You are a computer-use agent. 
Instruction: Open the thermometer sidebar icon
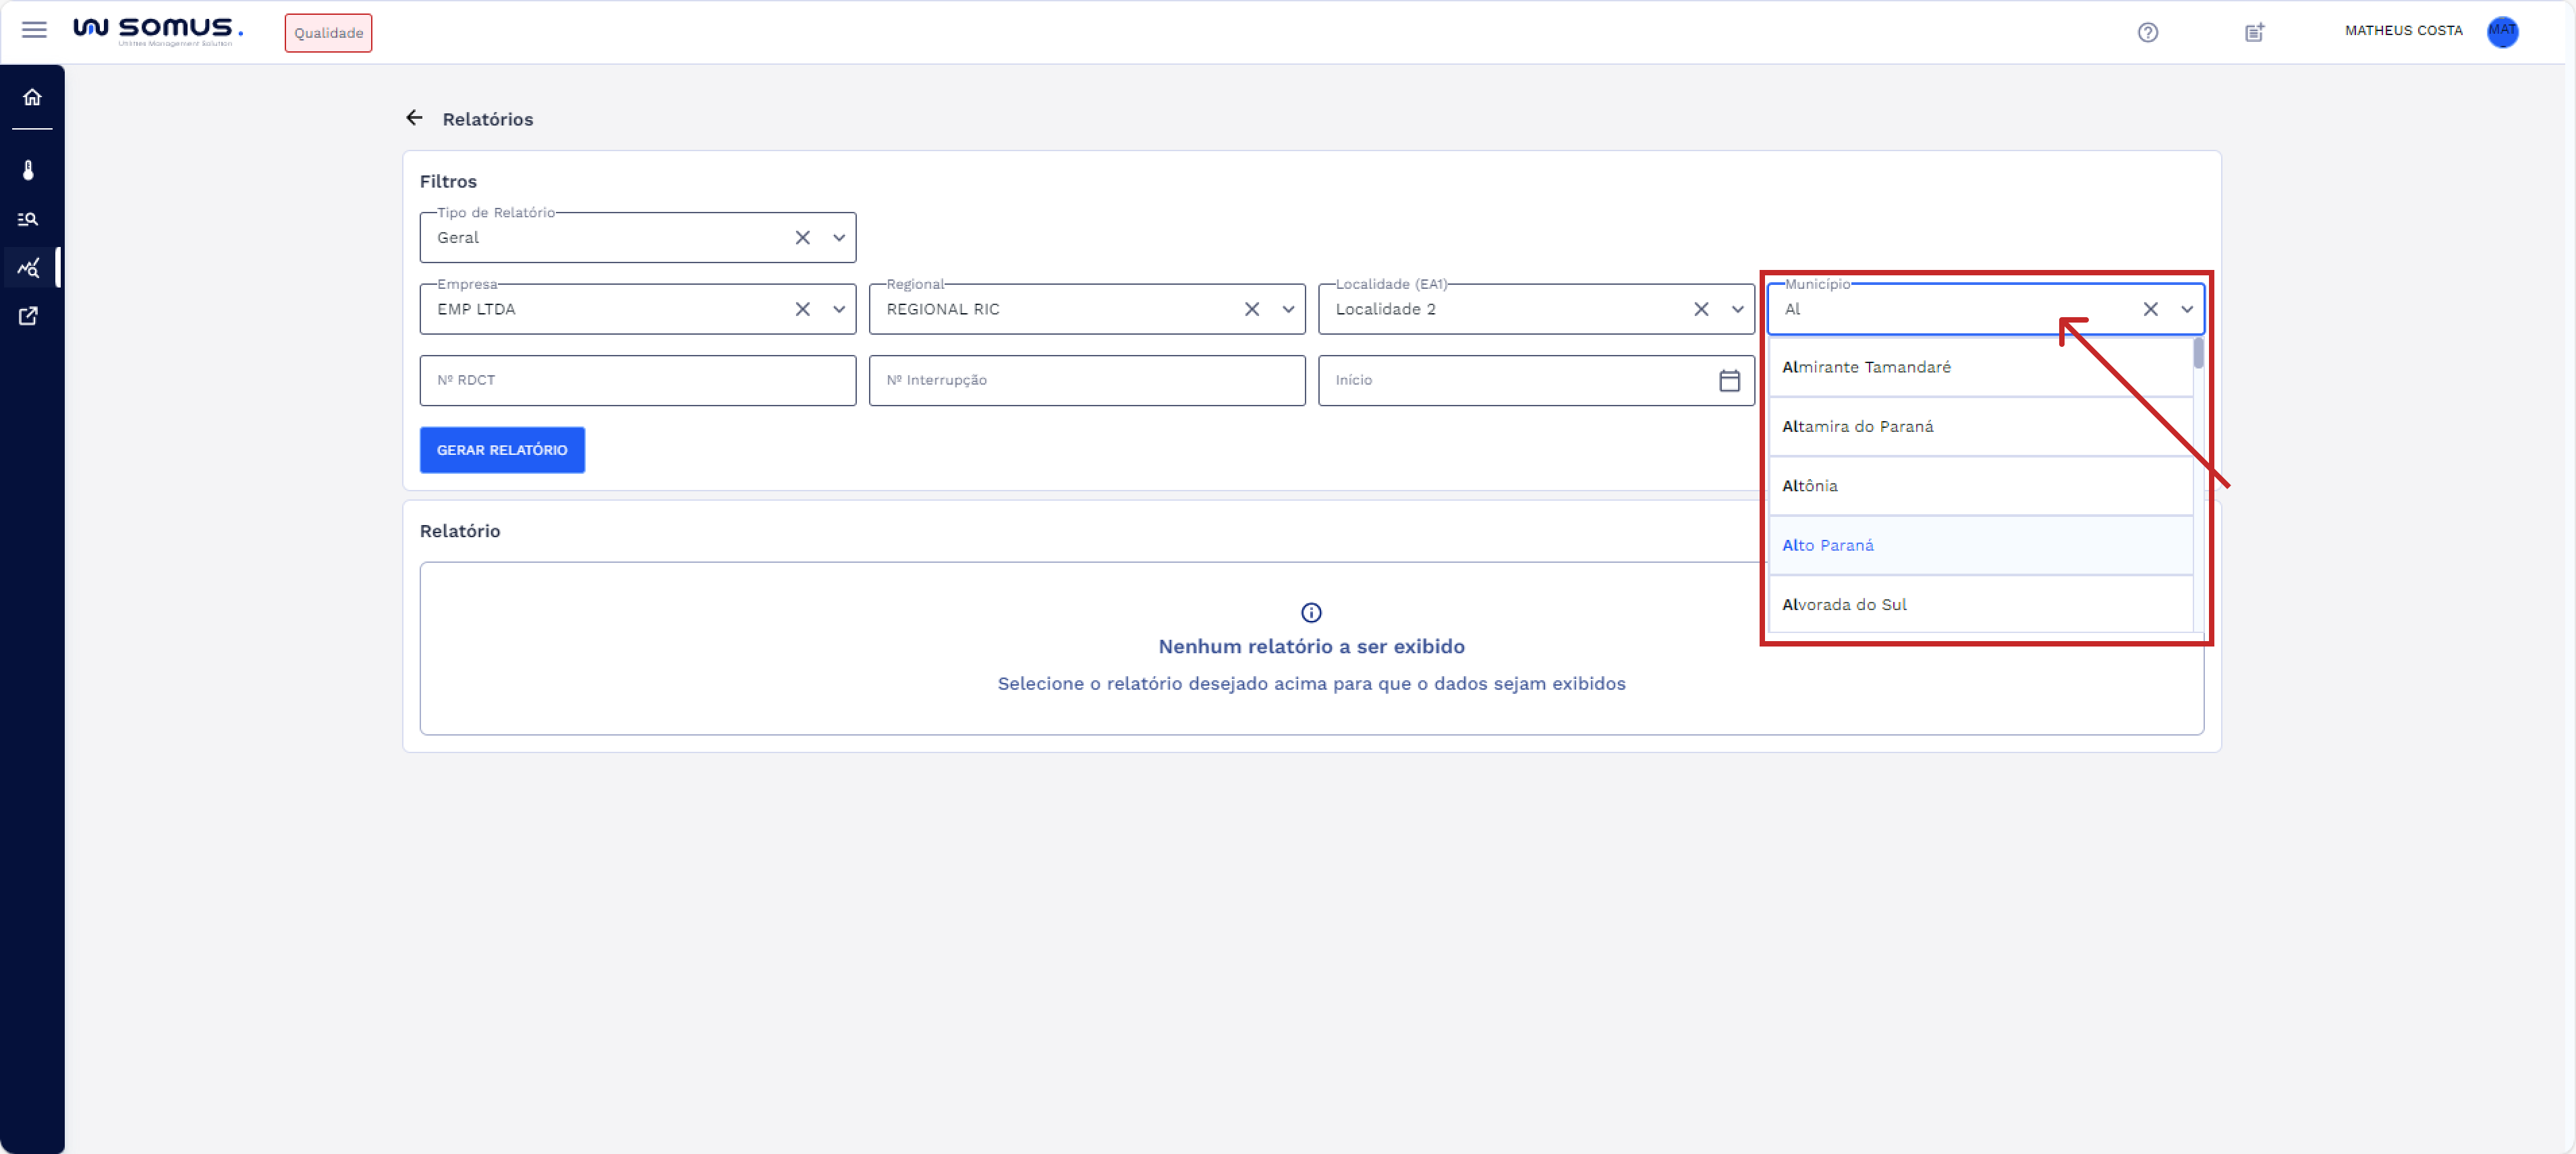(x=29, y=170)
